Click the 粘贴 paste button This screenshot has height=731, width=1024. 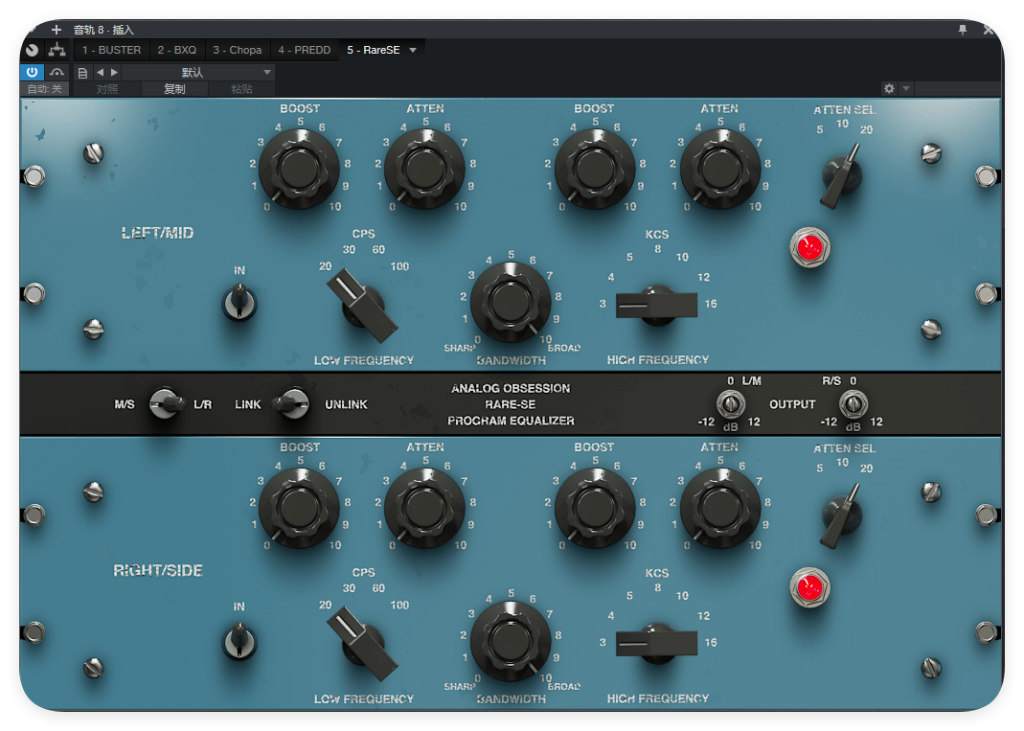(x=242, y=89)
